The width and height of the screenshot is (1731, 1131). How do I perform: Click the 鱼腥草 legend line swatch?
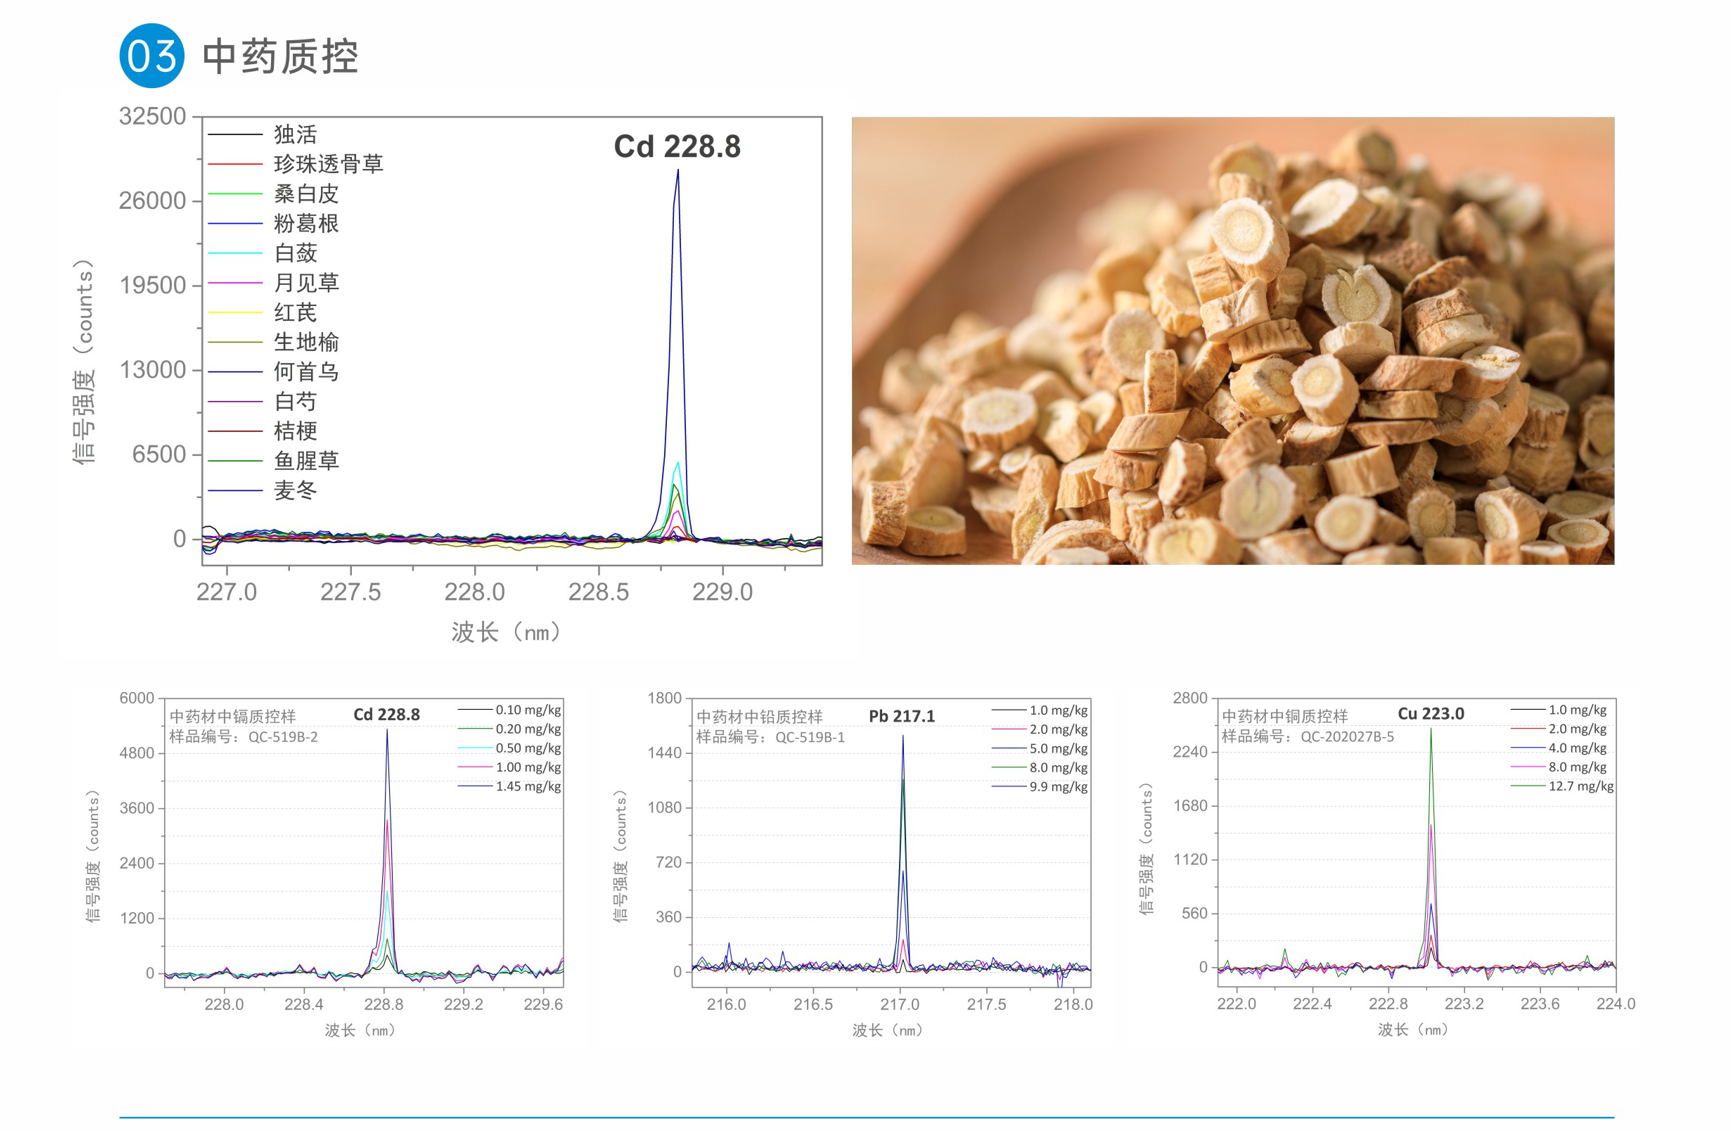[235, 461]
